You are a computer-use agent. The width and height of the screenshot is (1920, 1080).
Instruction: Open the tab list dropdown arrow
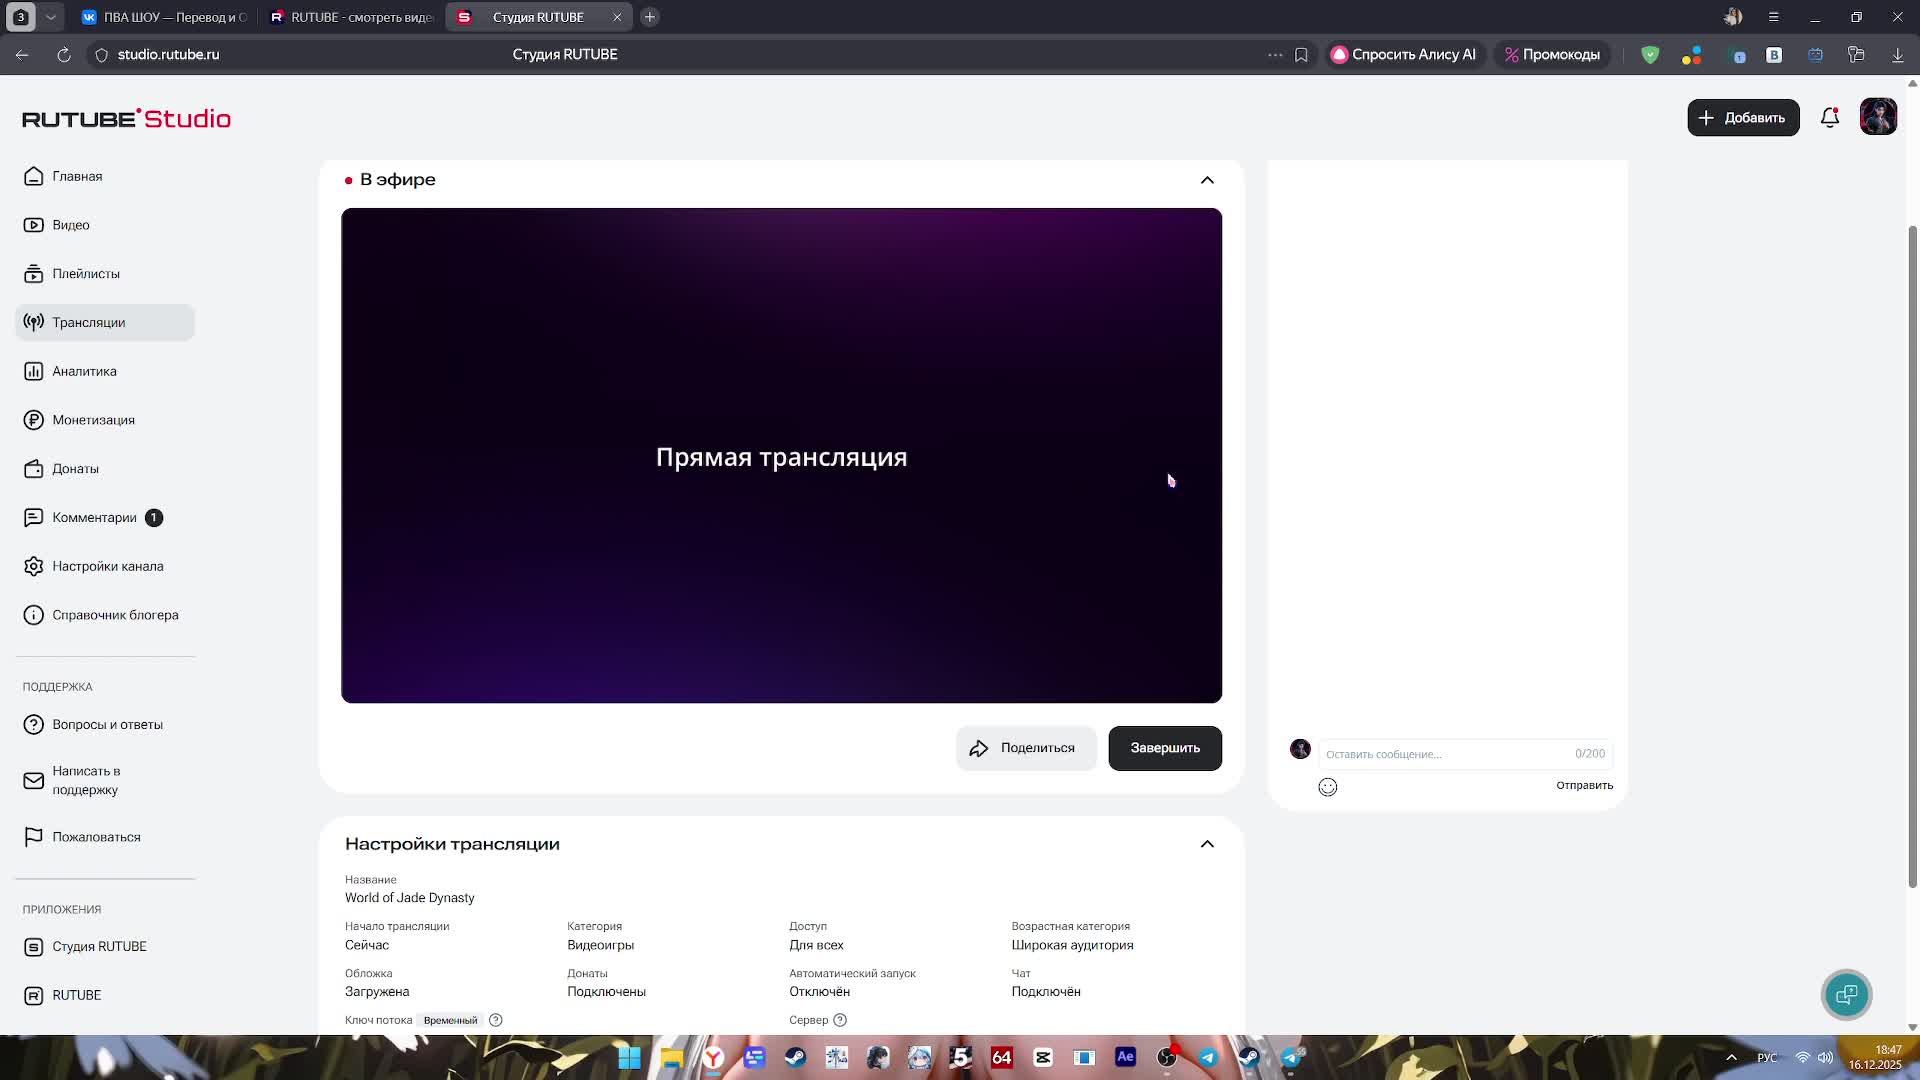(x=50, y=17)
